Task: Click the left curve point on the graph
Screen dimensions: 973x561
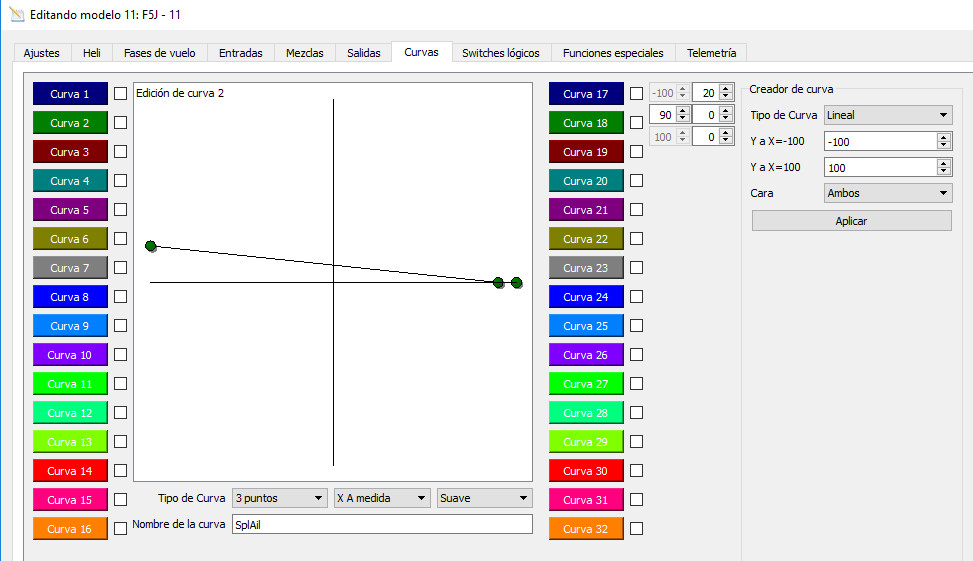Action: coord(151,246)
